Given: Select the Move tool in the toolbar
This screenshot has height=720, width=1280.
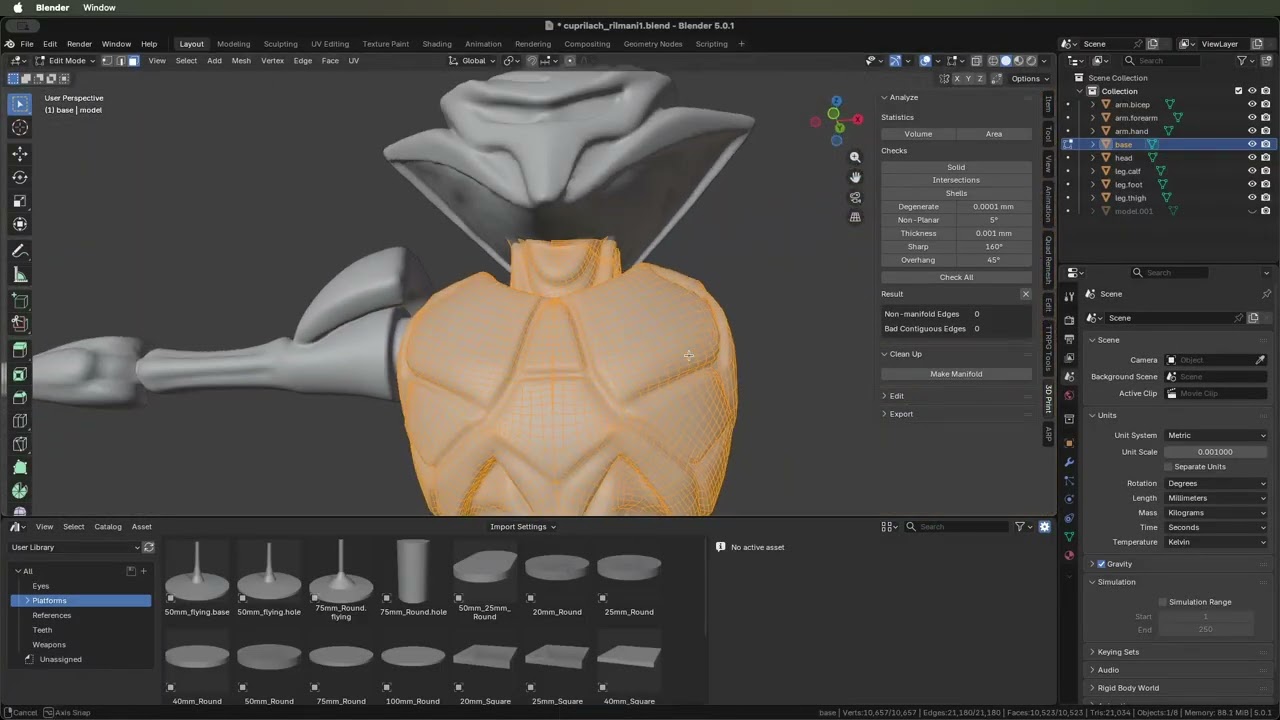Looking at the screenshot, I should 20,153.
